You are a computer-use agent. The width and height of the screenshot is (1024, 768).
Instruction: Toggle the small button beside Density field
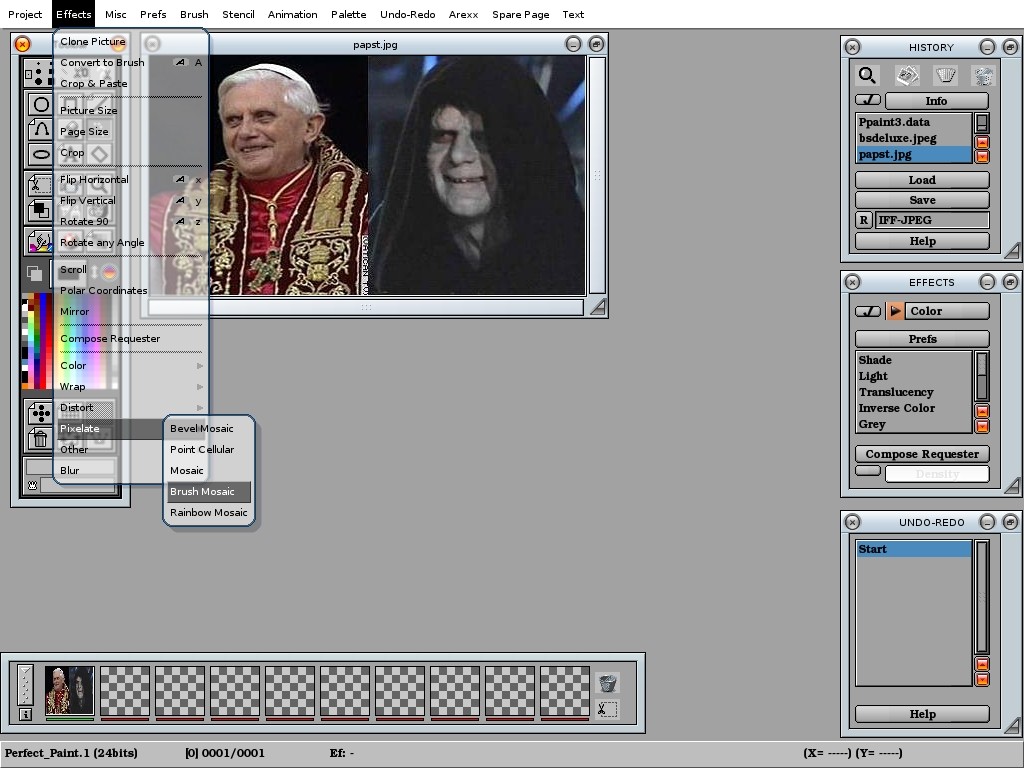click(868, 471)
